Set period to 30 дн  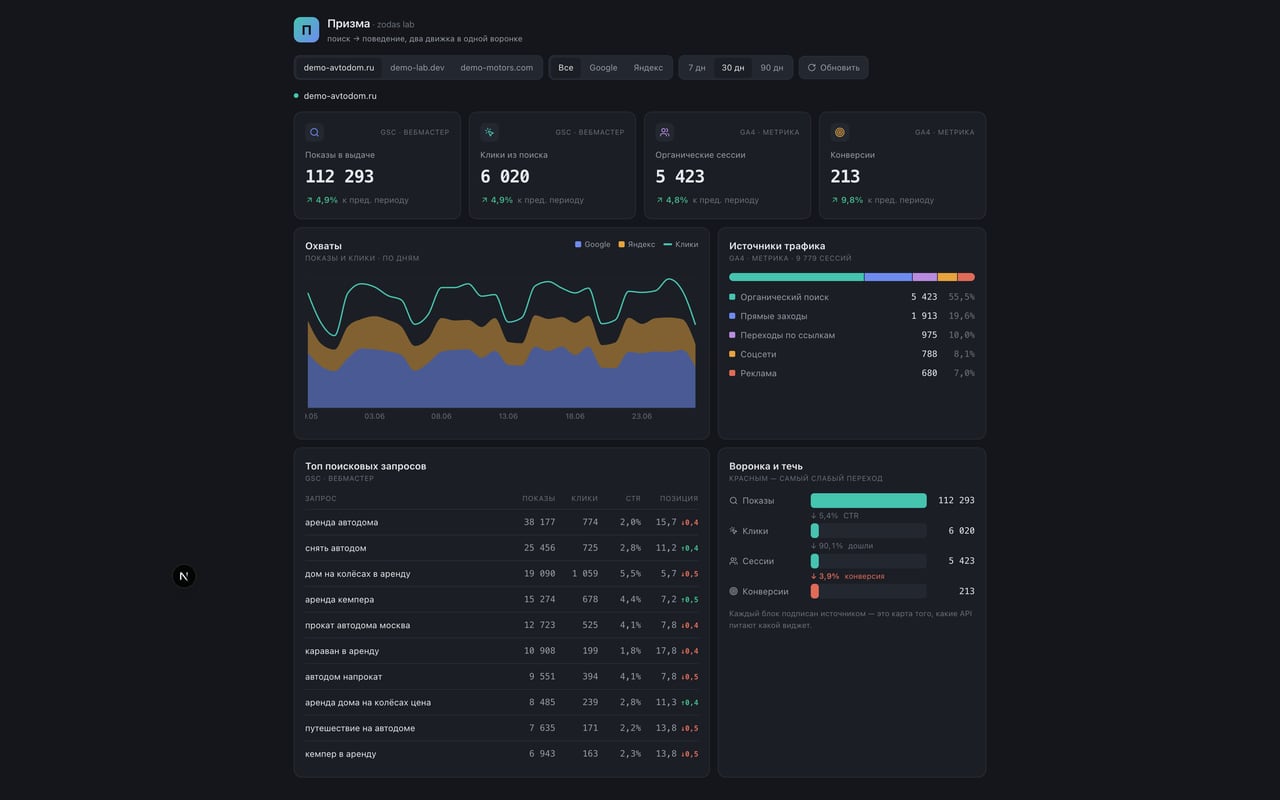click(733, 68)
